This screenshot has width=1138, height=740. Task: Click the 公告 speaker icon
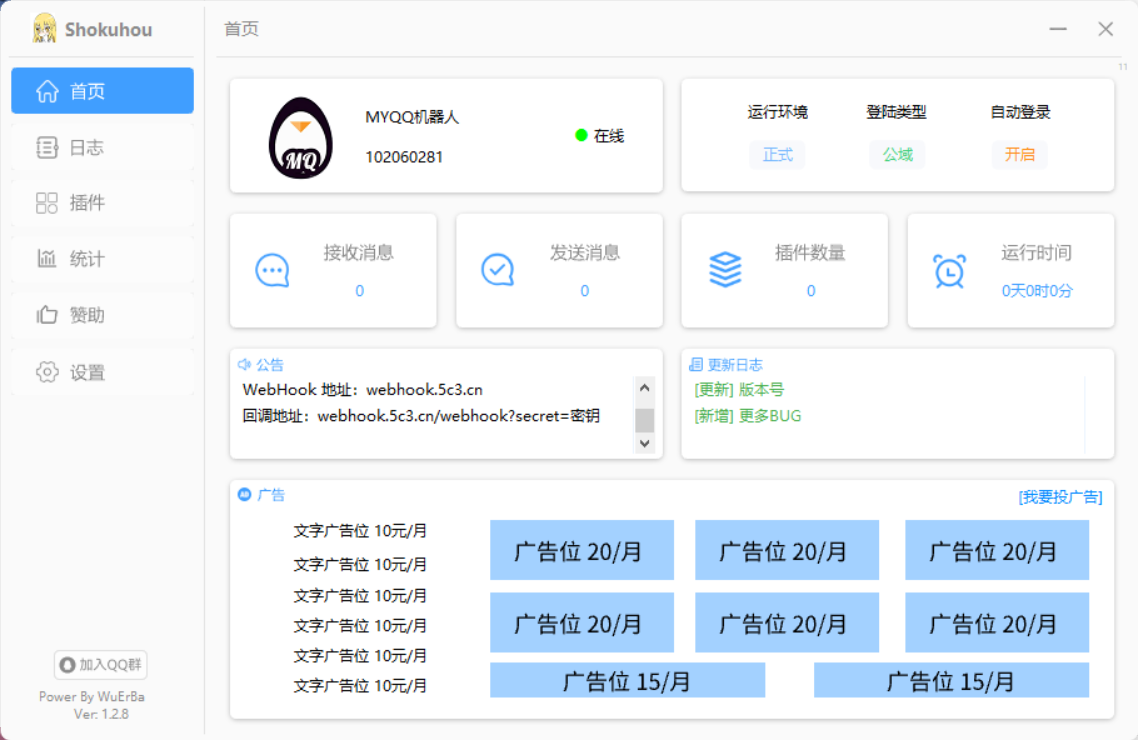pyautogui.click(x=242, y=364)
